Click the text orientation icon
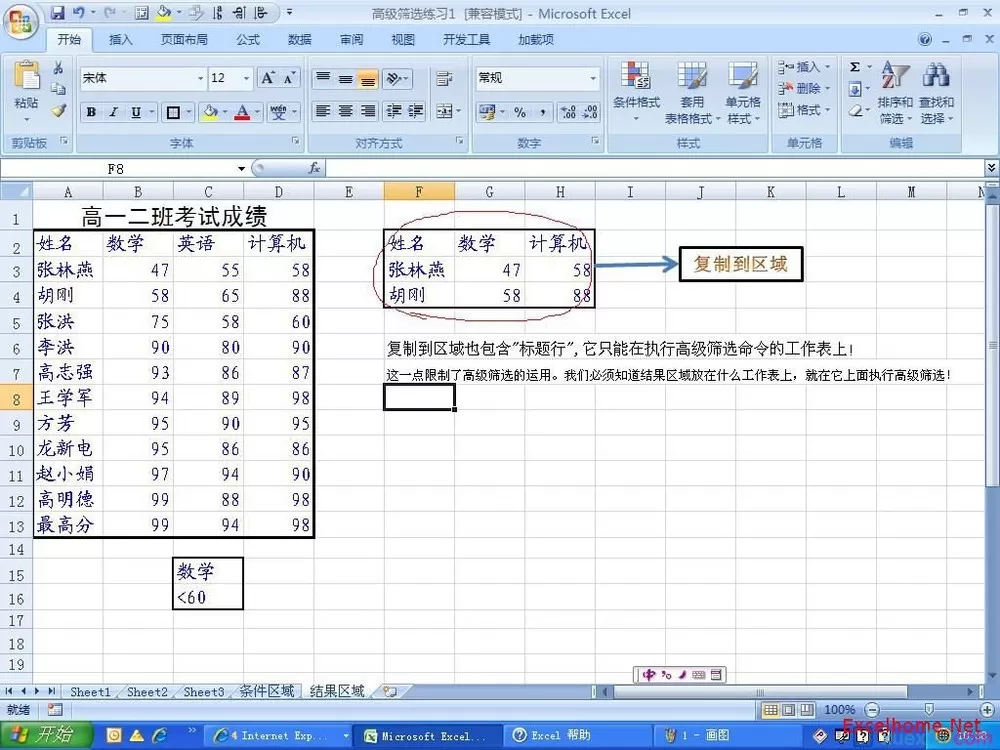Screen dimensions: 1000x750 (395, 78)
